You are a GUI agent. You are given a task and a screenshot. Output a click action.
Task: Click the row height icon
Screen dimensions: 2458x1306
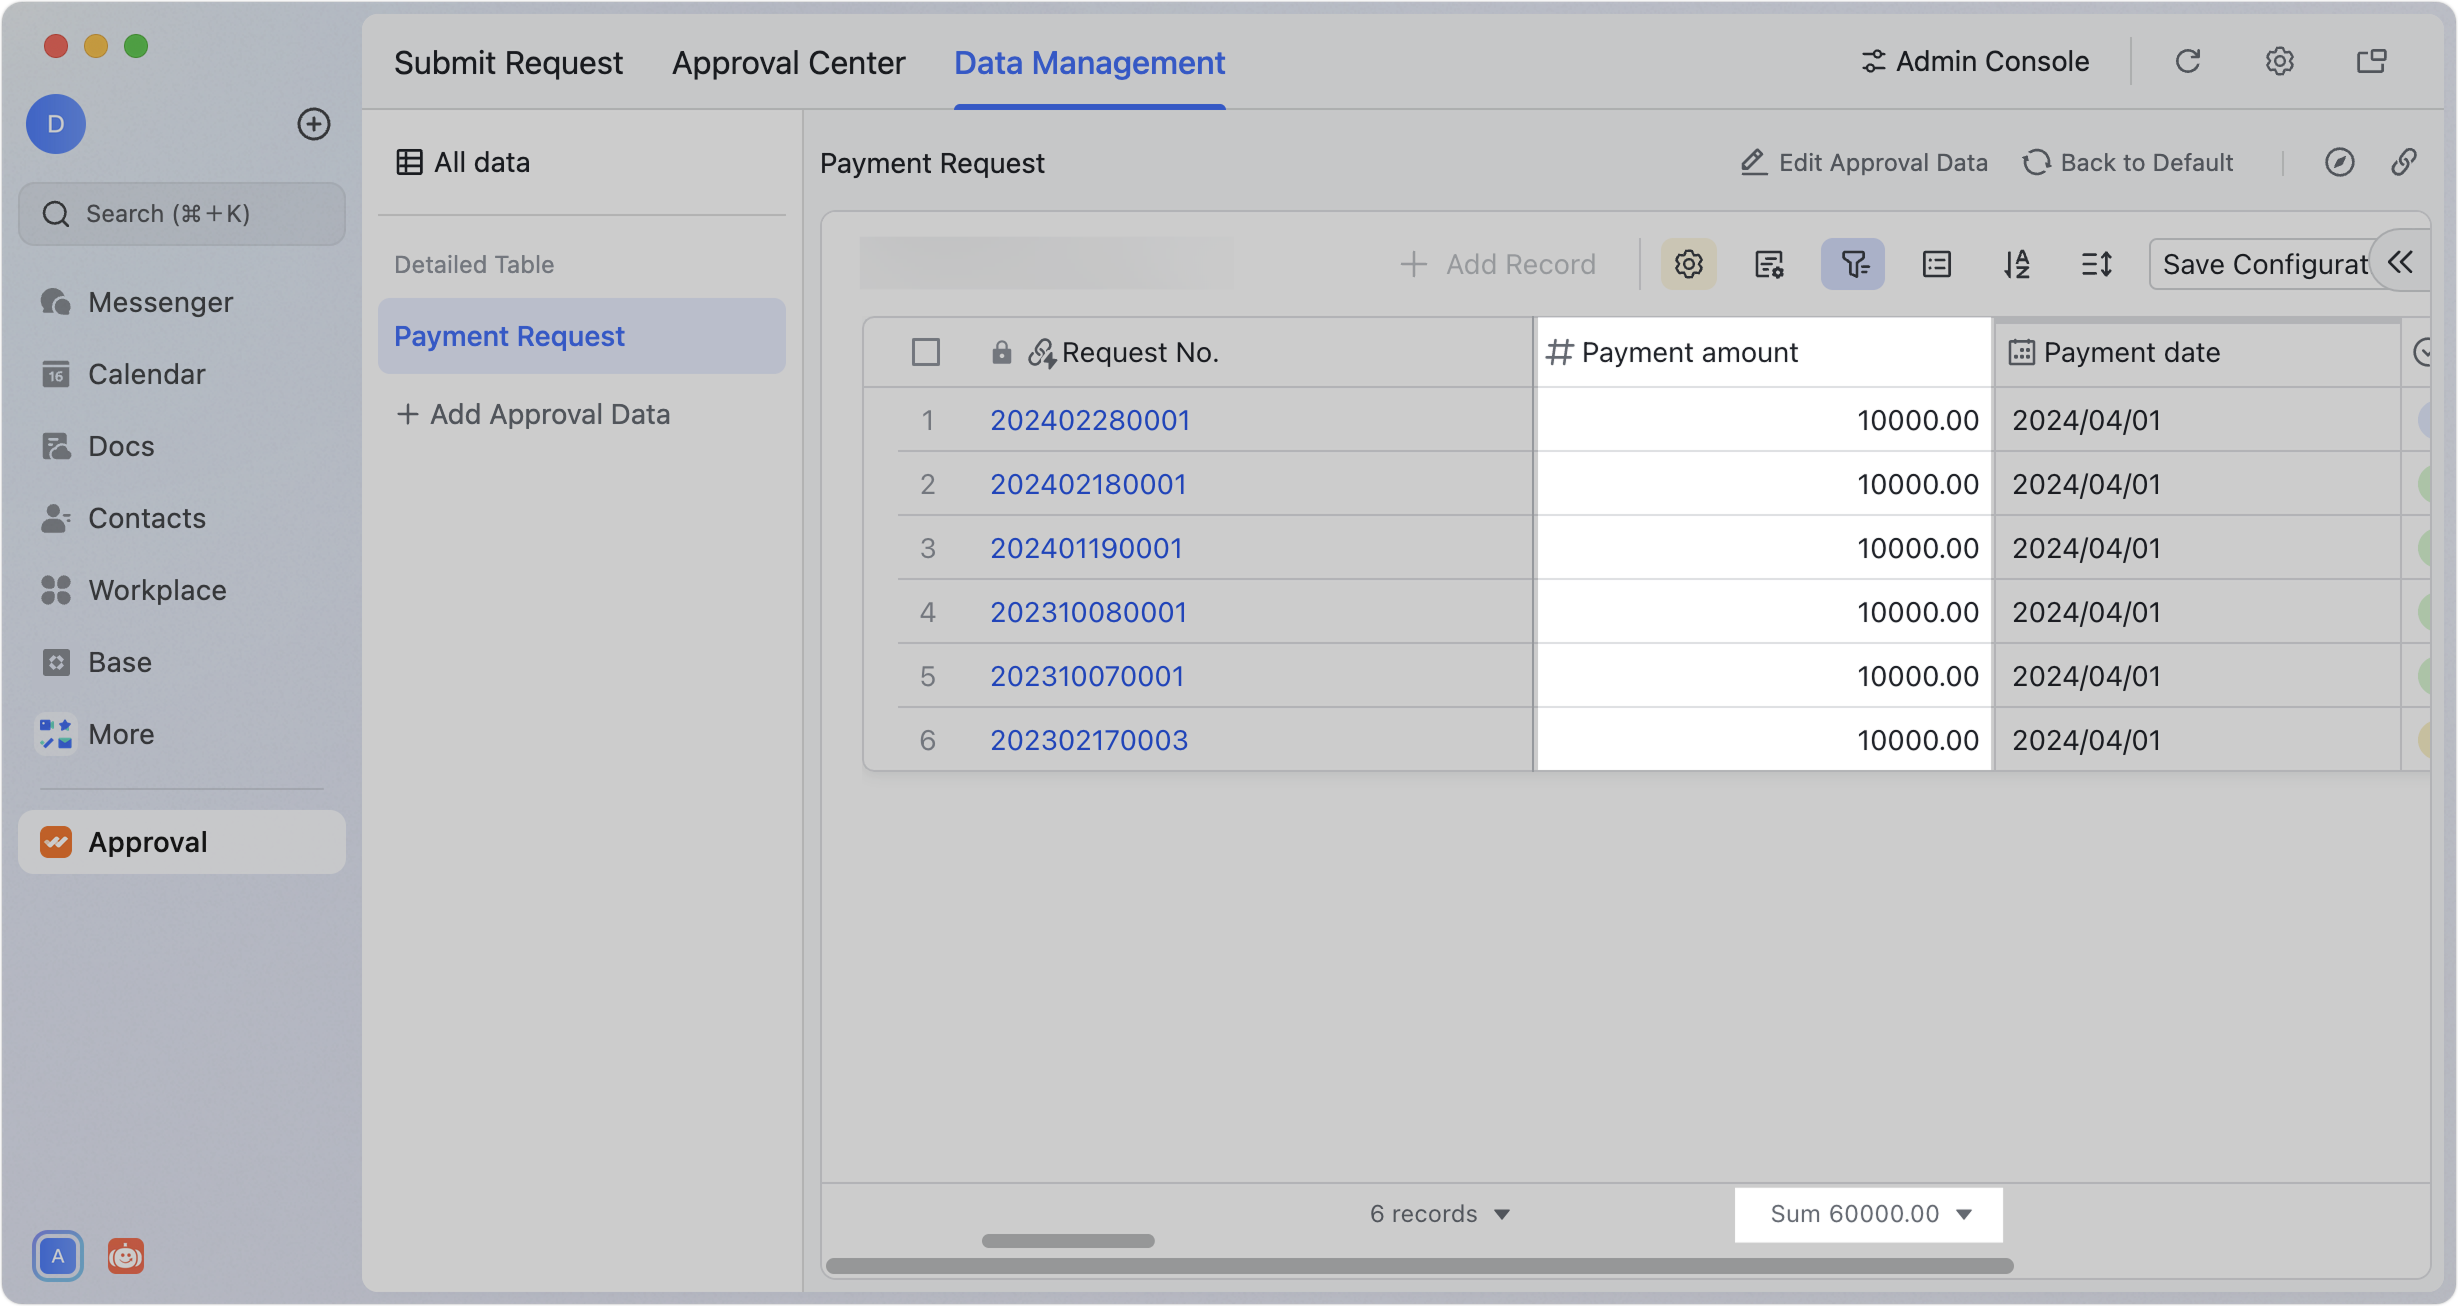click(2096, 264)
